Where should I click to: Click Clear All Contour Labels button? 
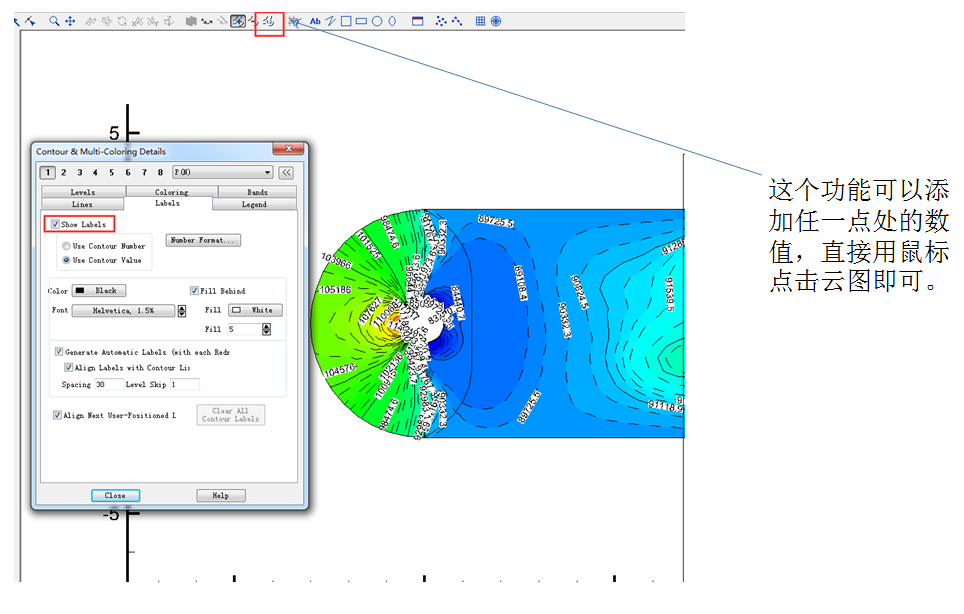coord(231,415)
